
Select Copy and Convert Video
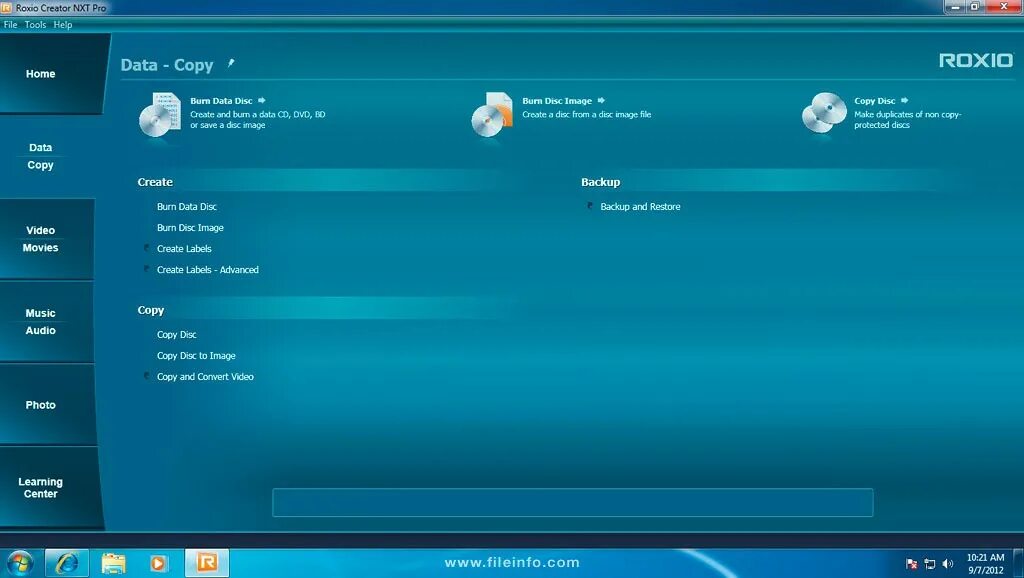tap(204, 376)
